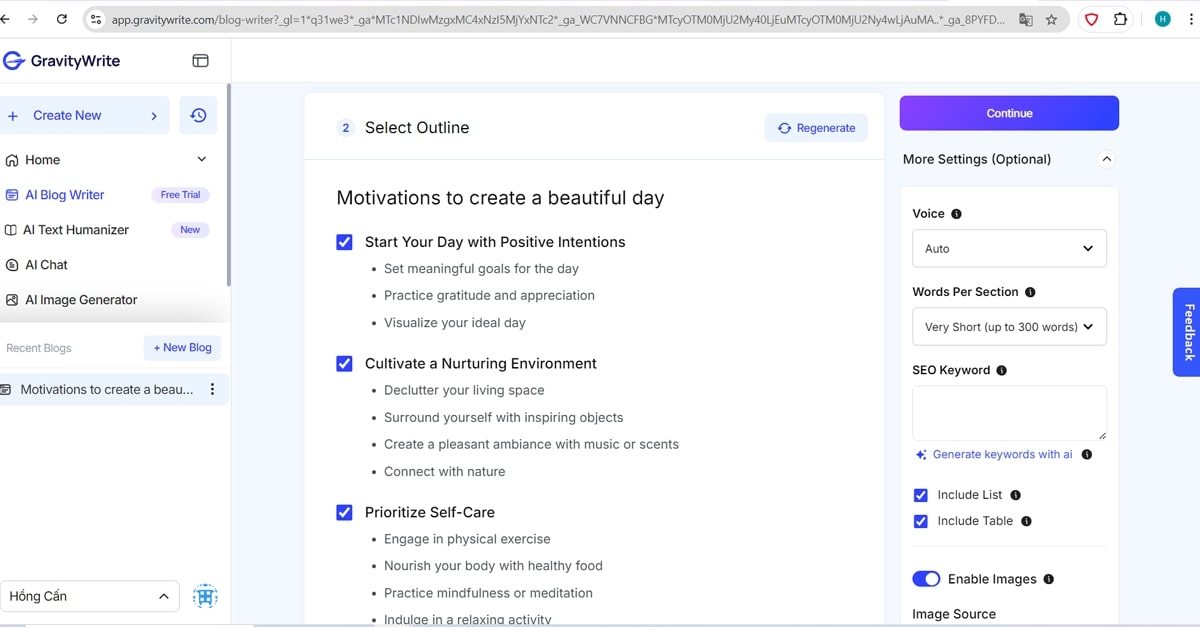
Task: Click into the SEO Keyword text box
Action: (1008, 413)
